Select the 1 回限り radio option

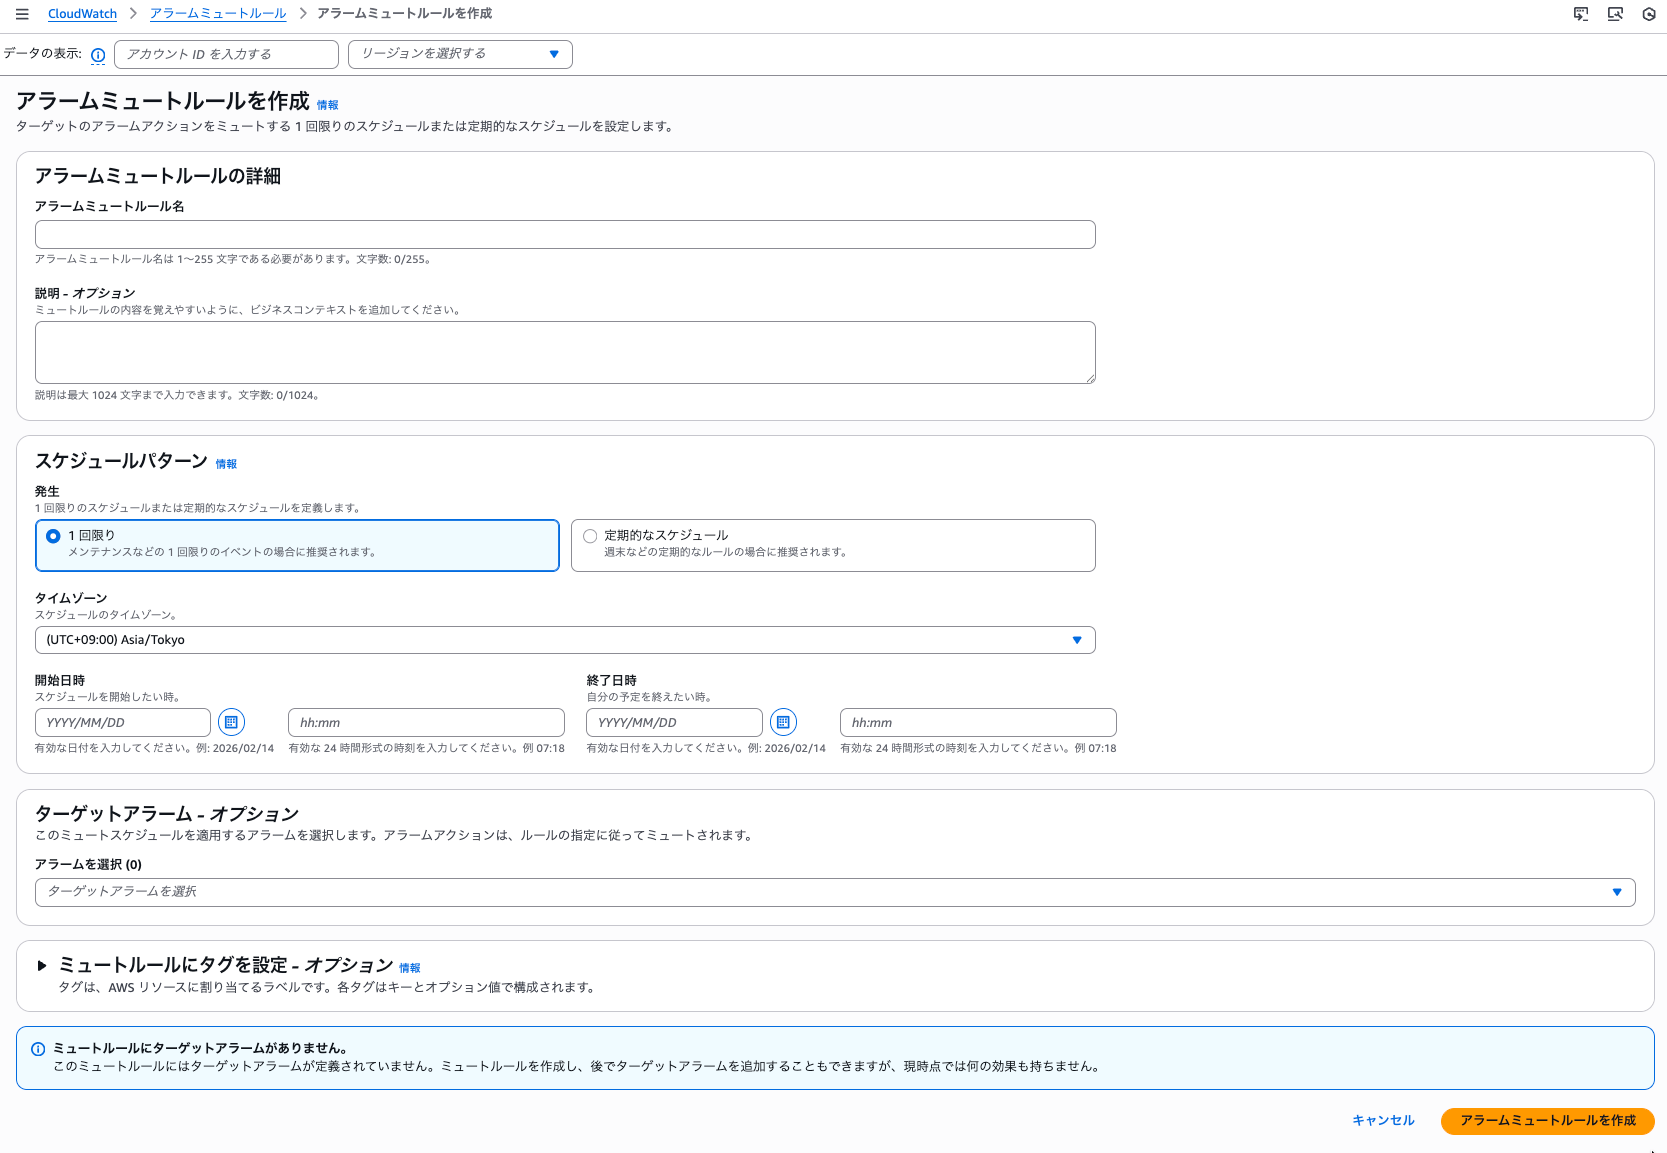[54, 536]
